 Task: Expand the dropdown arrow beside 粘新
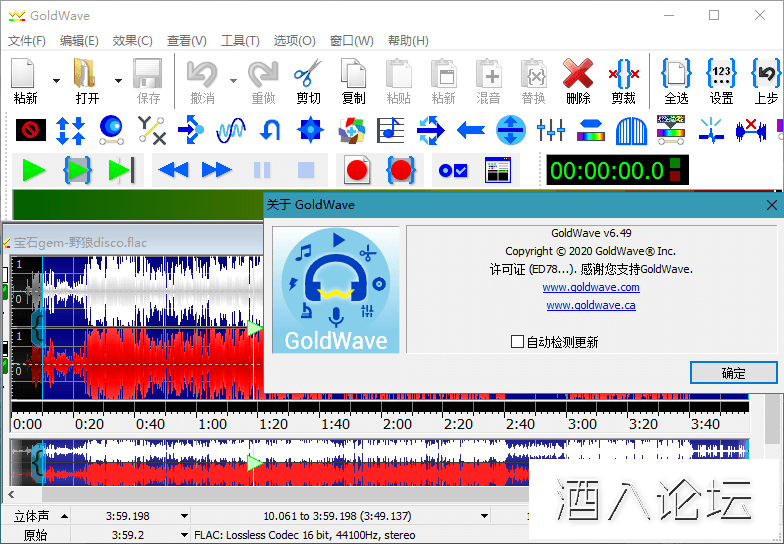(x=56, y=81)
